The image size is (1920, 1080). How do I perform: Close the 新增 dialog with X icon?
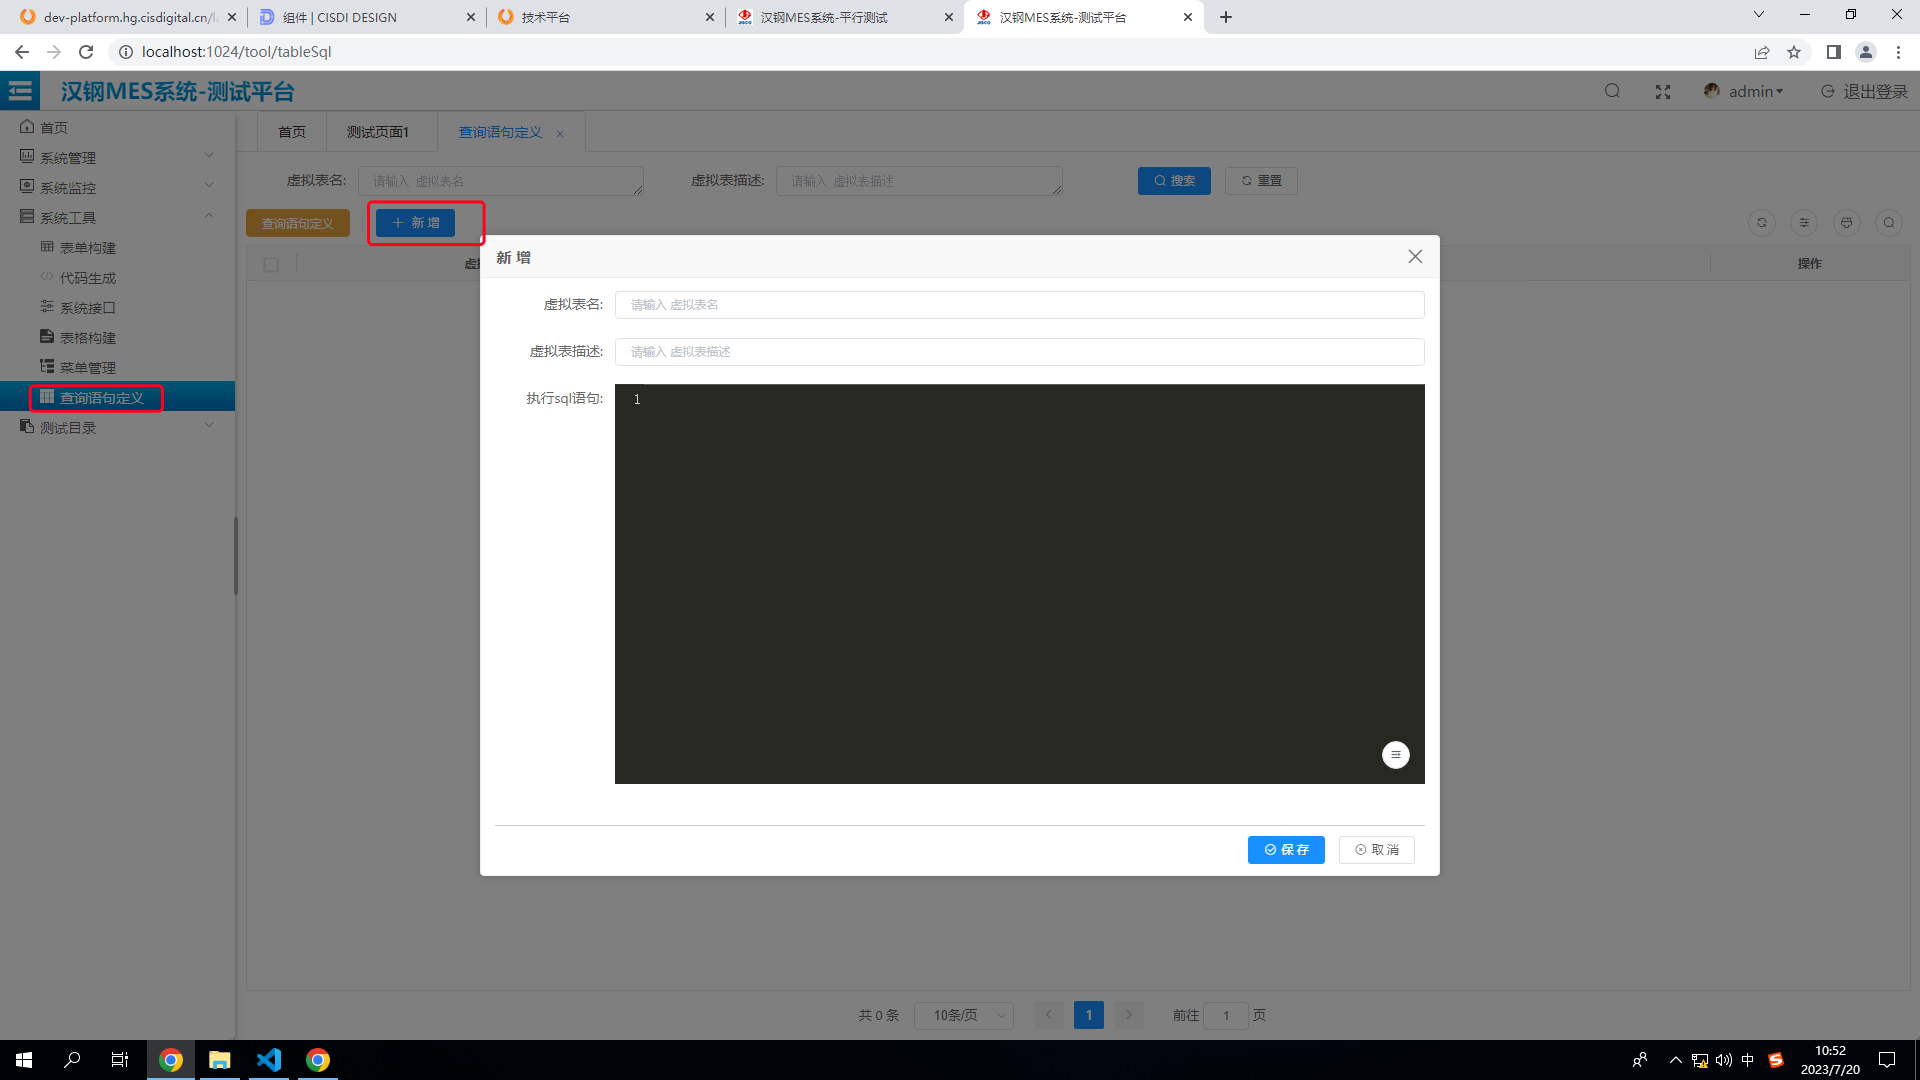point(1415,257)
